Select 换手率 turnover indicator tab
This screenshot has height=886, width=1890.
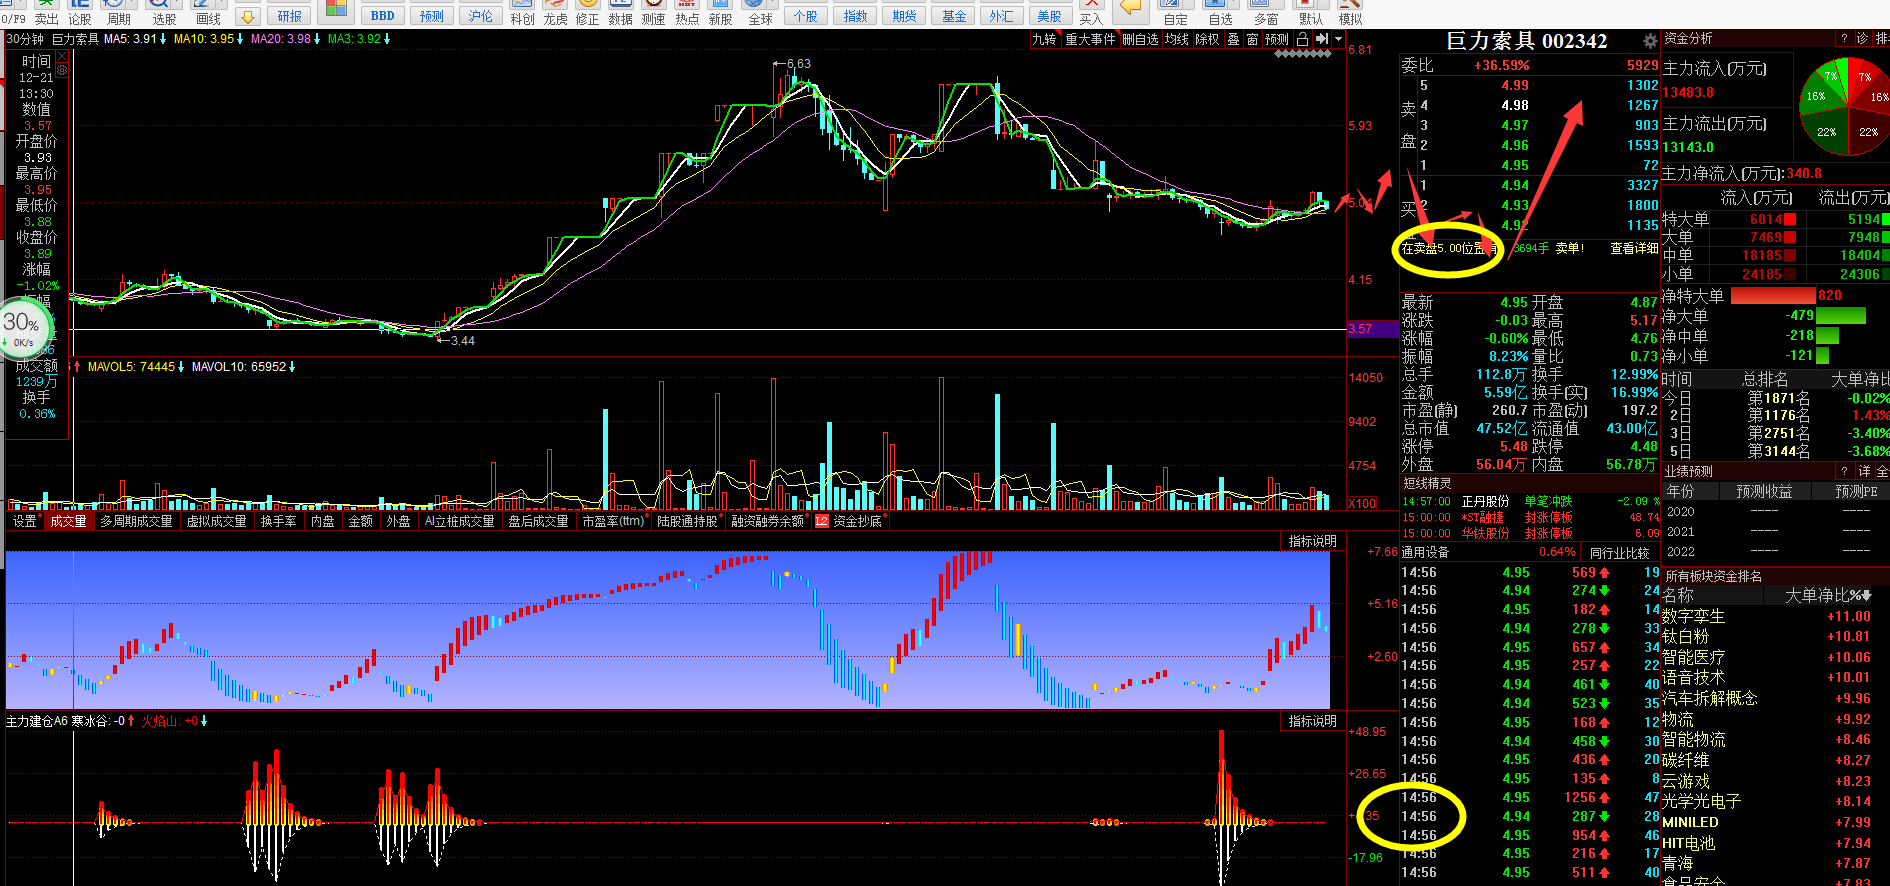coord(278,521)
